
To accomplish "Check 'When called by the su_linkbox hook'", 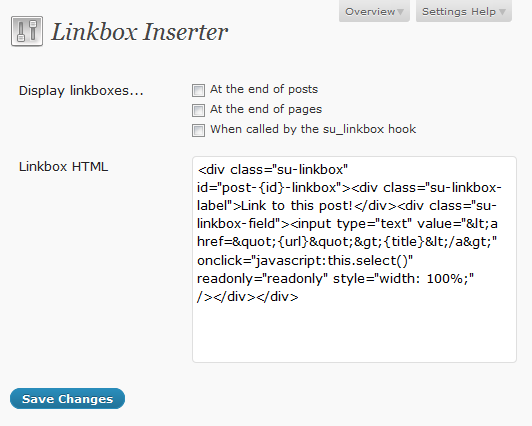I will pos(198,130).
